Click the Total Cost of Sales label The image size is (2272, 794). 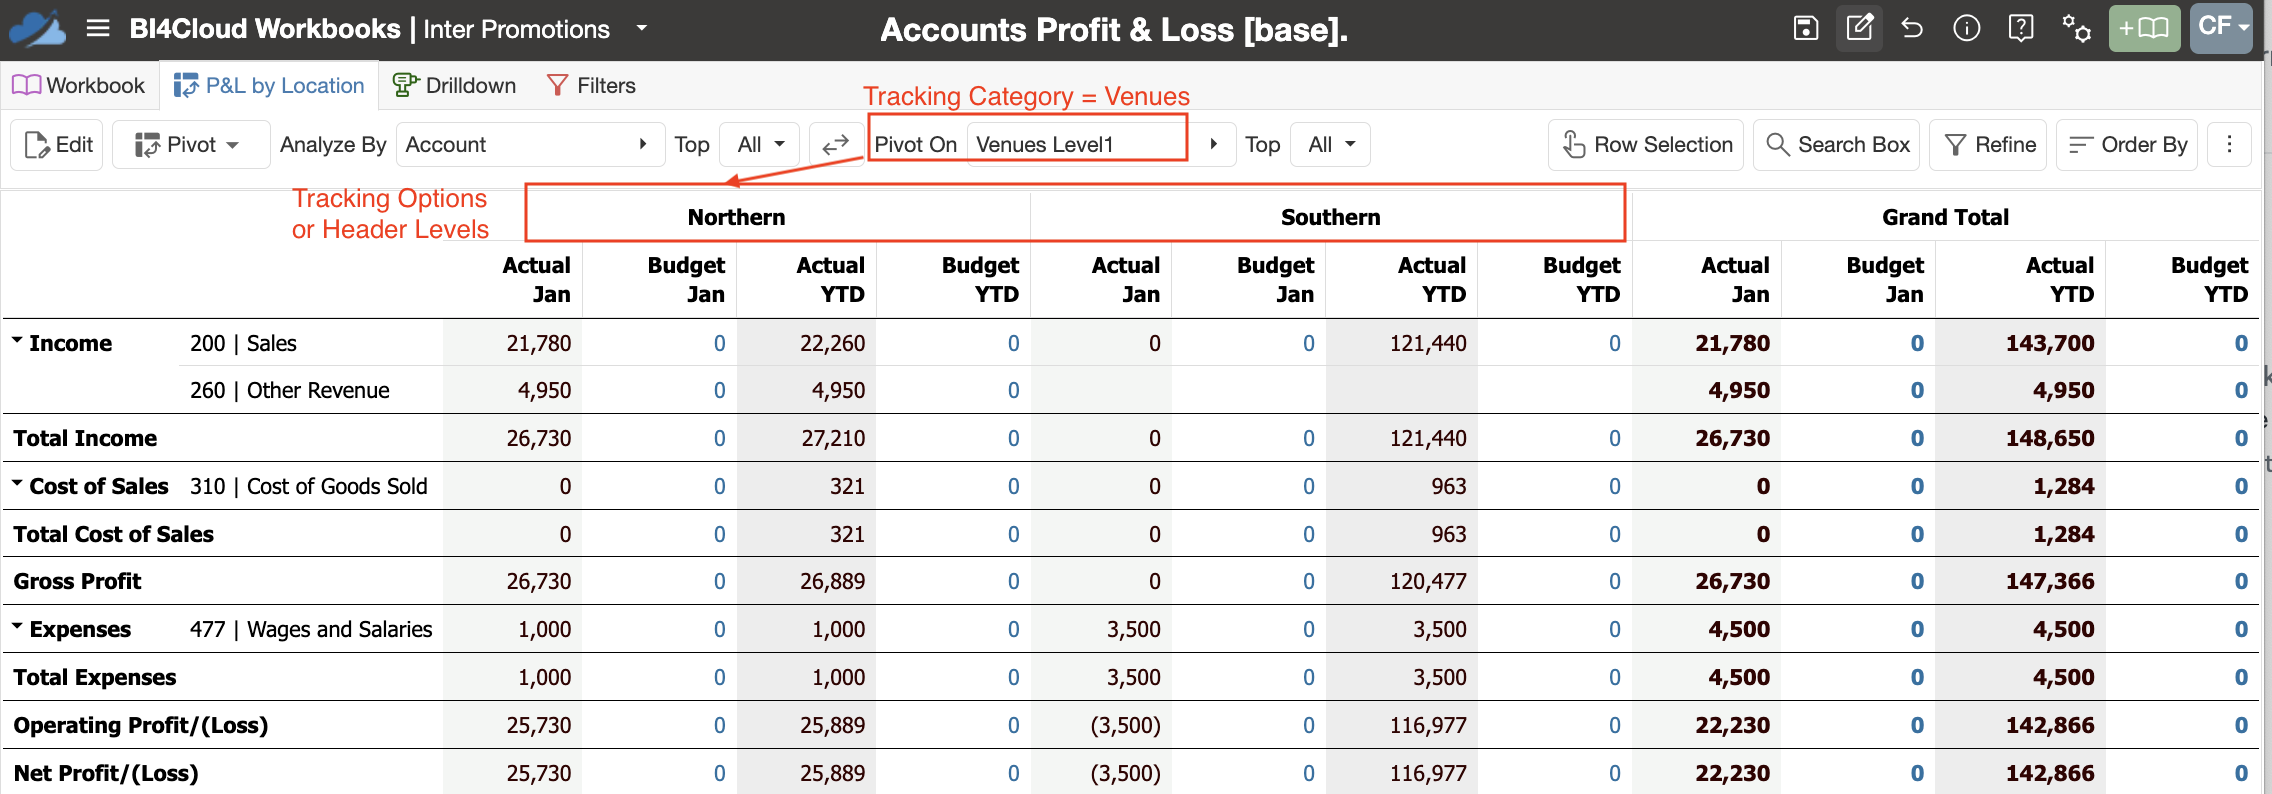pos(113,534)
